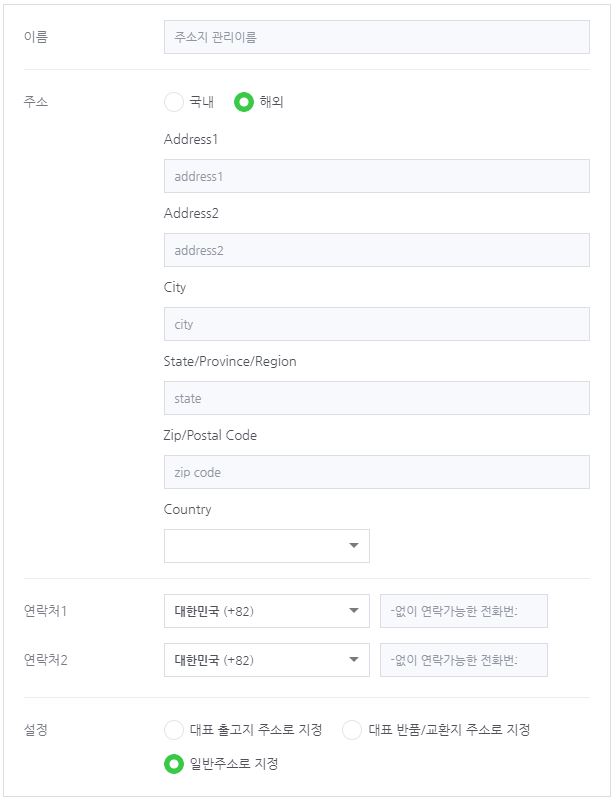Viewport: 616px width, 801px height.
Task: Open the 연락처2 대한민국 (+82) dropdown
Action: tap(267, 660)
